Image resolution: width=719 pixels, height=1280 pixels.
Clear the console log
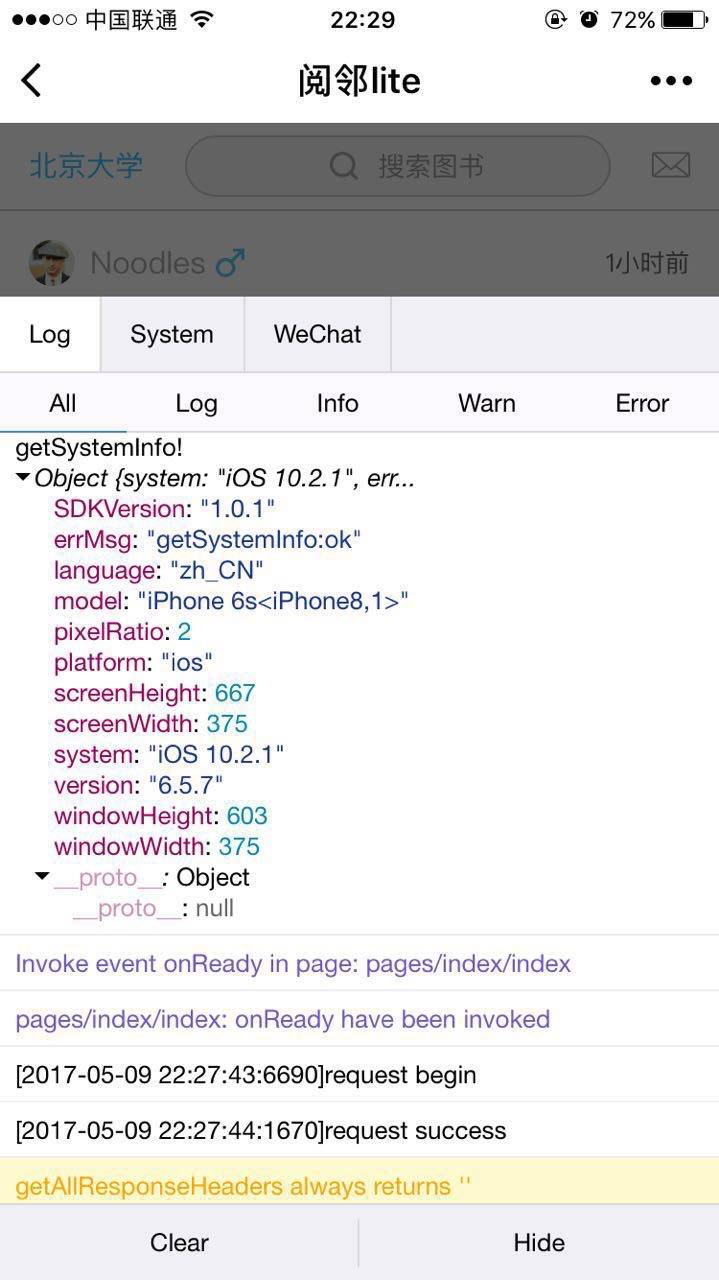[179, 1242]
